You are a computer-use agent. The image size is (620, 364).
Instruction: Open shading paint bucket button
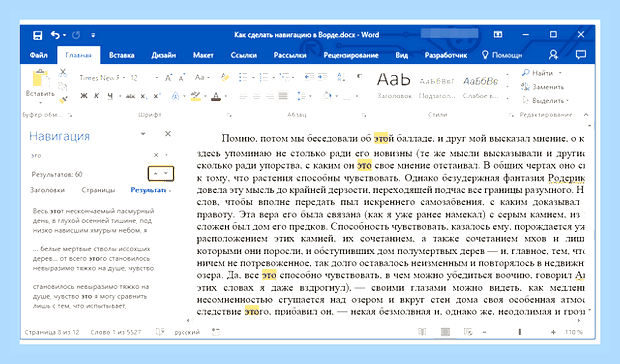(x=327, y=96)
